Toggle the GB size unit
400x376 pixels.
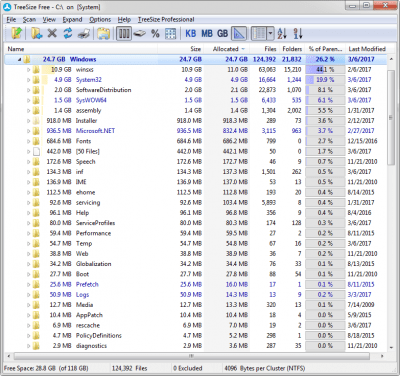click(x=222, y=34)
